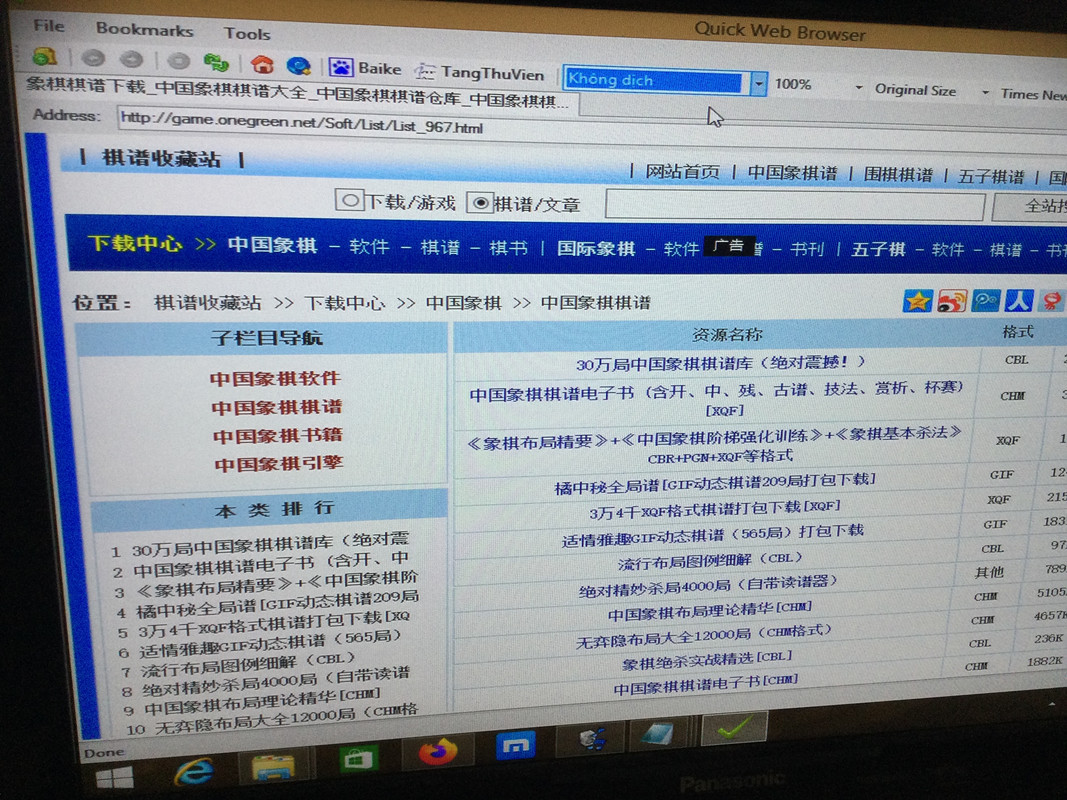Click the blue globe search icon
Viewport: 1067px width, 800px height.
pyautogui.click(x=299, y=66)
